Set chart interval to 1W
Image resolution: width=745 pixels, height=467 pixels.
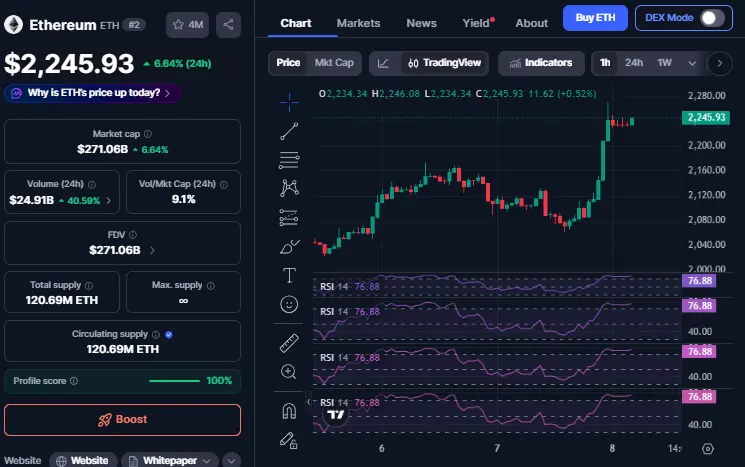pos(664,63)
